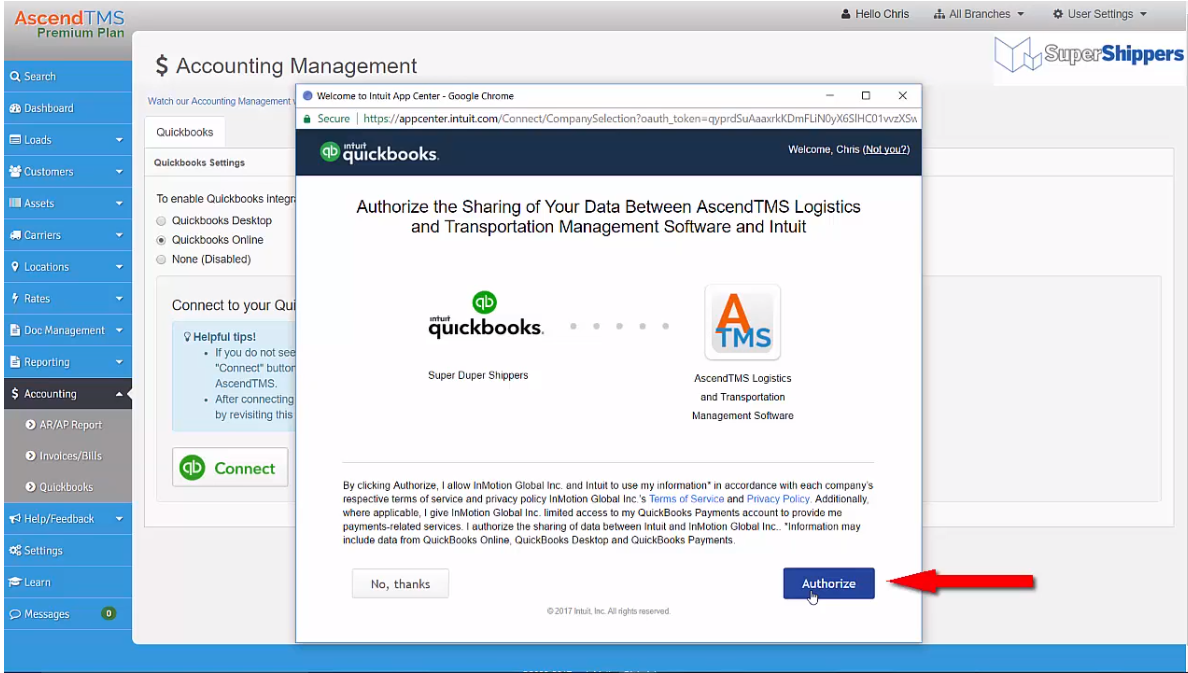Click the Messages speech bubble icon
Image resolution: width=1188 pixels, height=673 pixels.
point(15,614)
